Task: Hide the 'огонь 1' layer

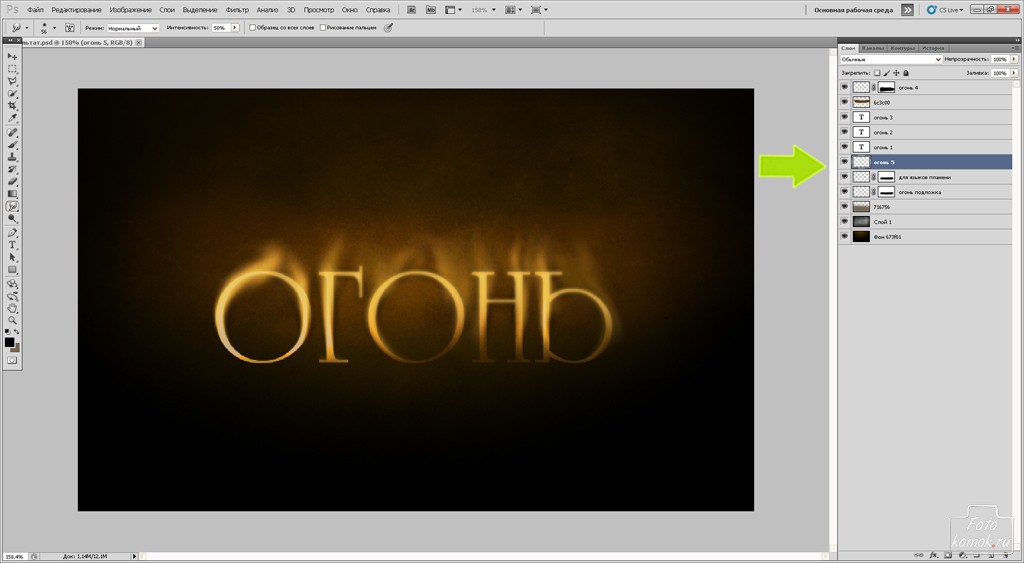Action: click(x=844, y=147)
